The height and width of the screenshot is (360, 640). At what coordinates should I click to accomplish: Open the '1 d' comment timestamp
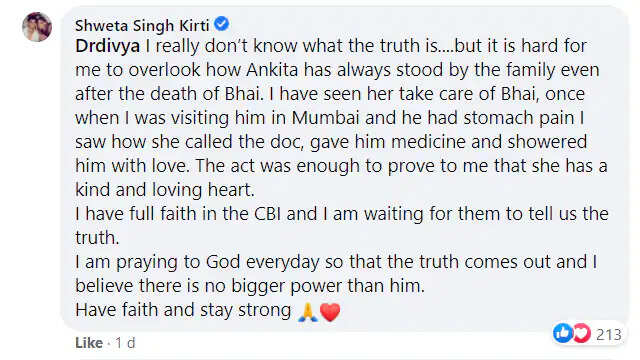(x=125, y=343)
